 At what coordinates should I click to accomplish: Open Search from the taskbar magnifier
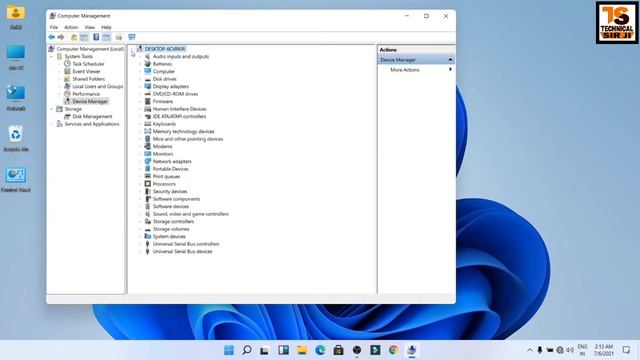(x=247, y=350)
